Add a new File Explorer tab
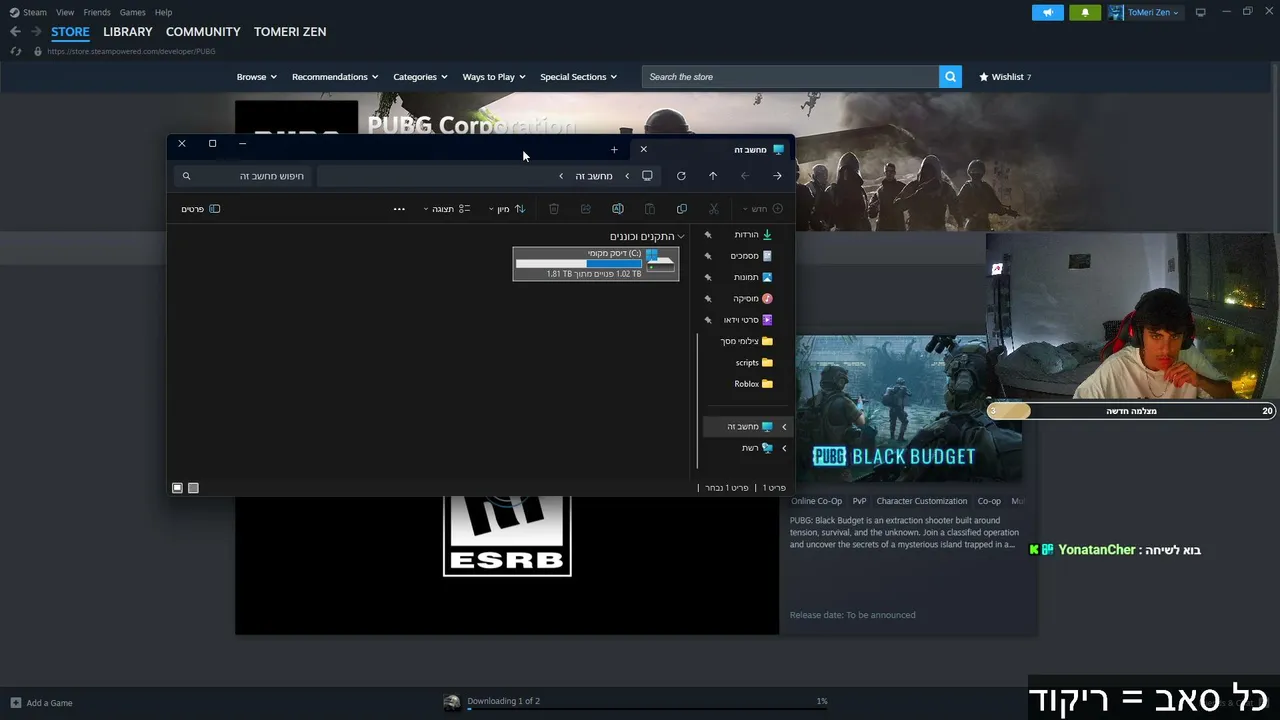The image size is (1280, 720). pyautogui.click(x=614, y=150)
